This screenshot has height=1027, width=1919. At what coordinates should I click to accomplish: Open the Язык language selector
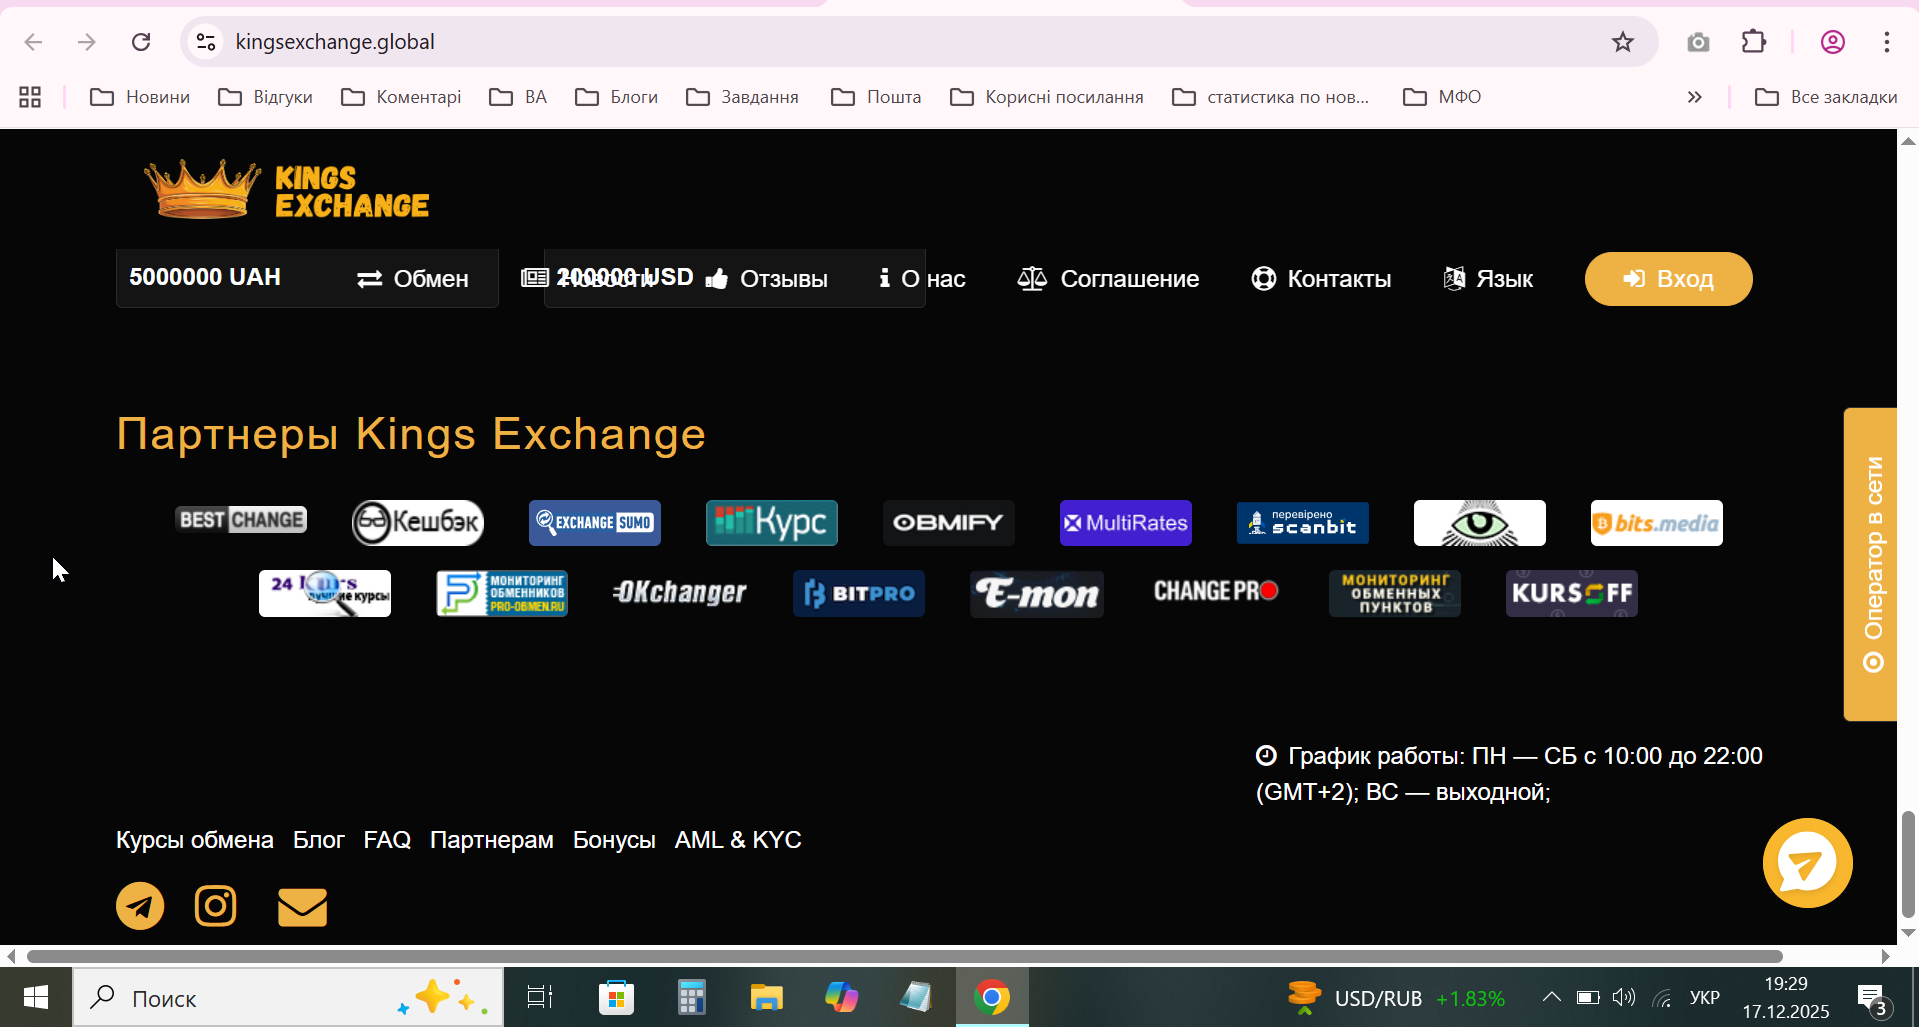(x=1488, y=279)
